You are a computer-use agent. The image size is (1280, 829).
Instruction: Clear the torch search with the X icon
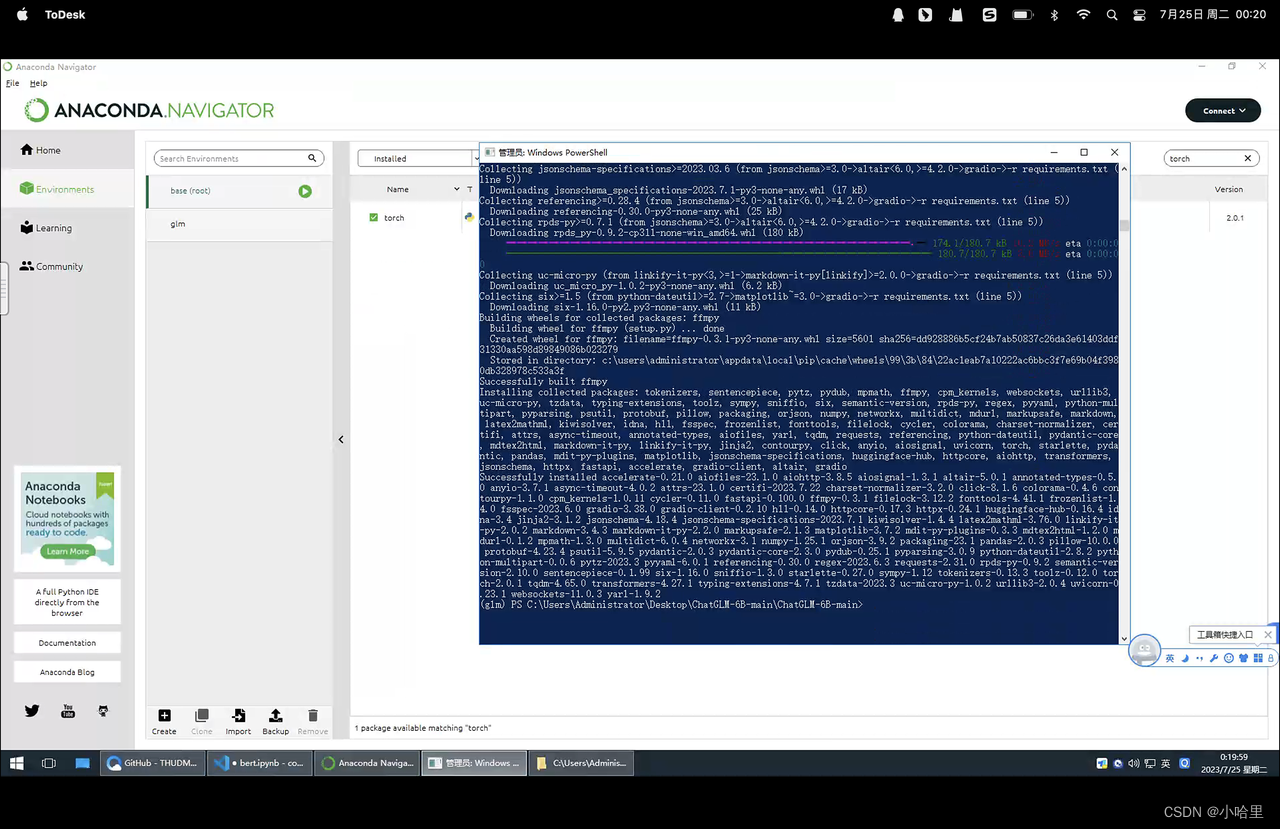[1248, 158]
